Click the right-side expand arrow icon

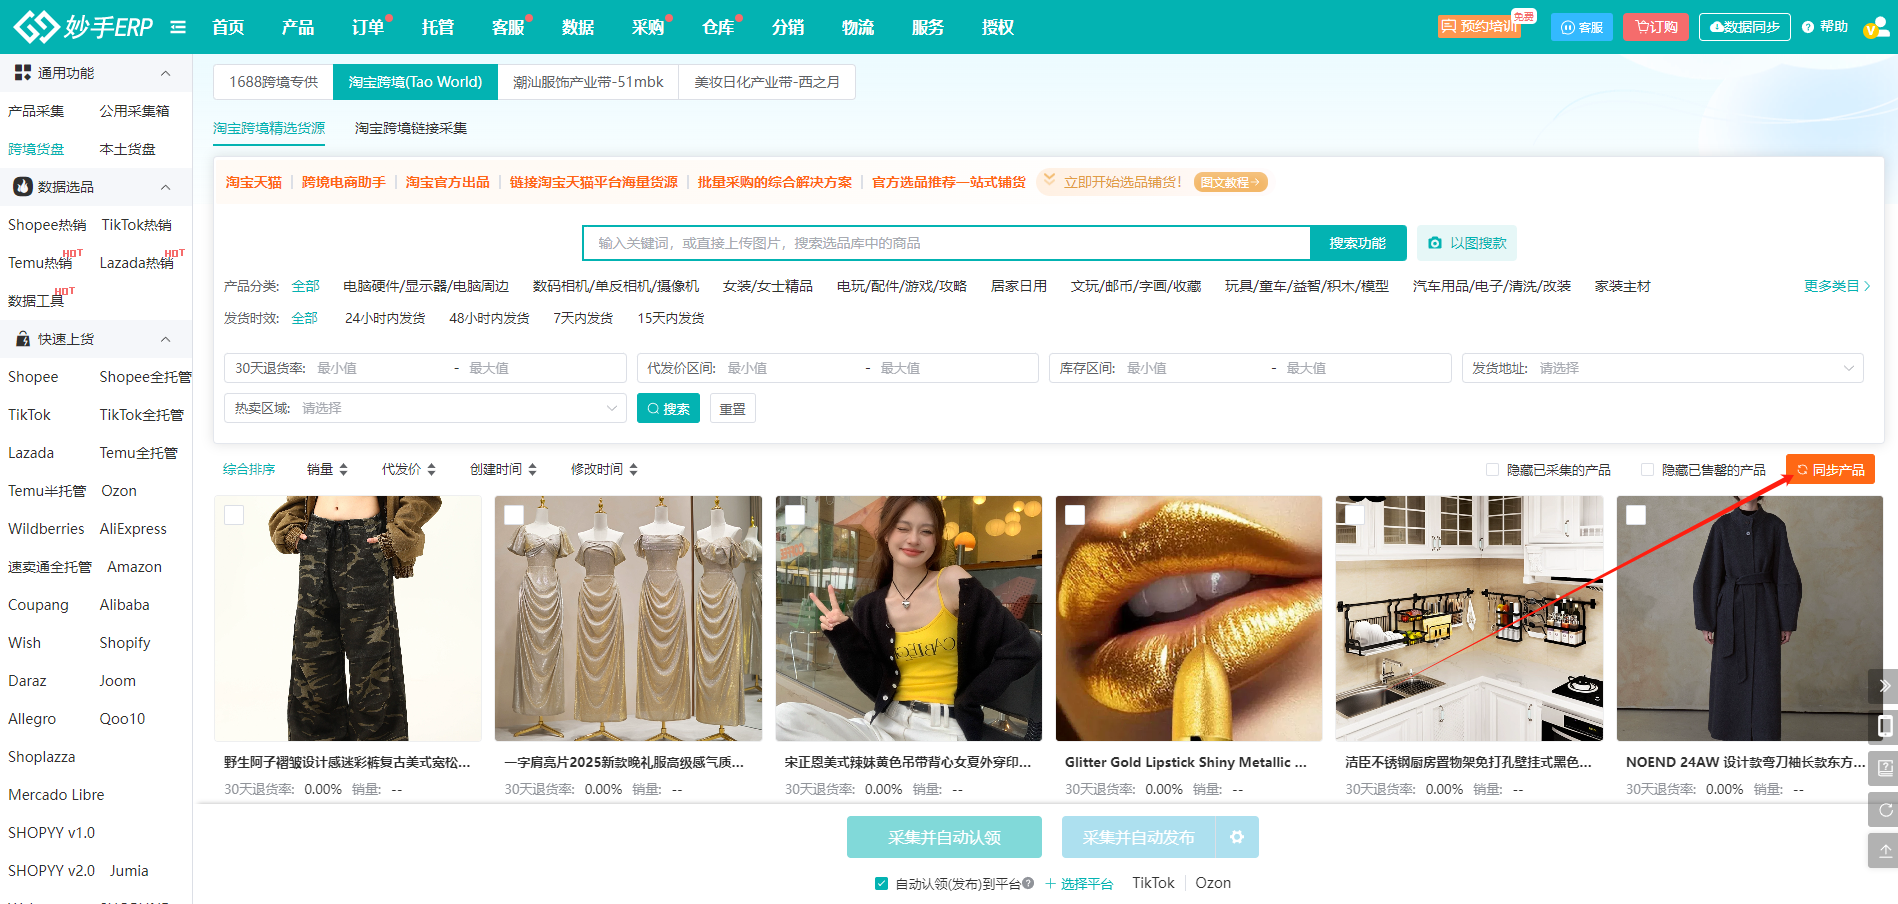(1884, 686)
